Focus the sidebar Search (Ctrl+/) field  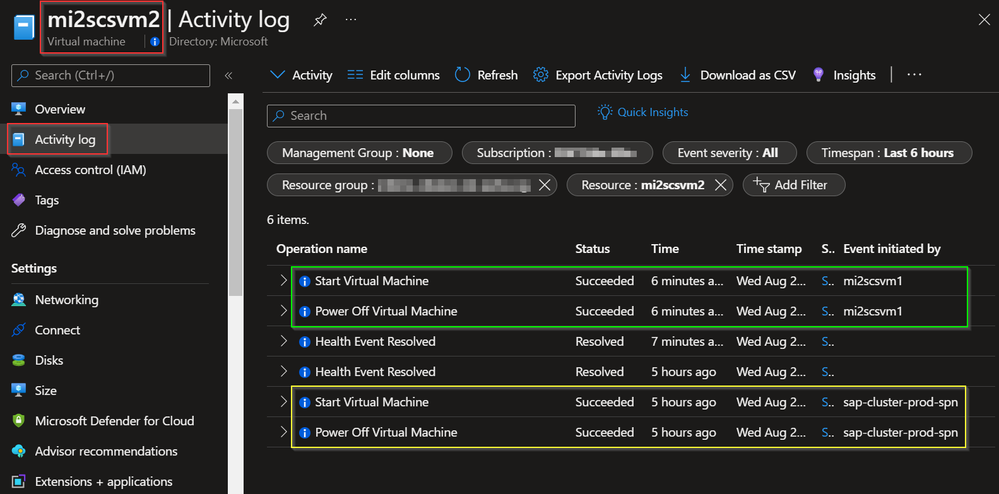coord(110,75)
